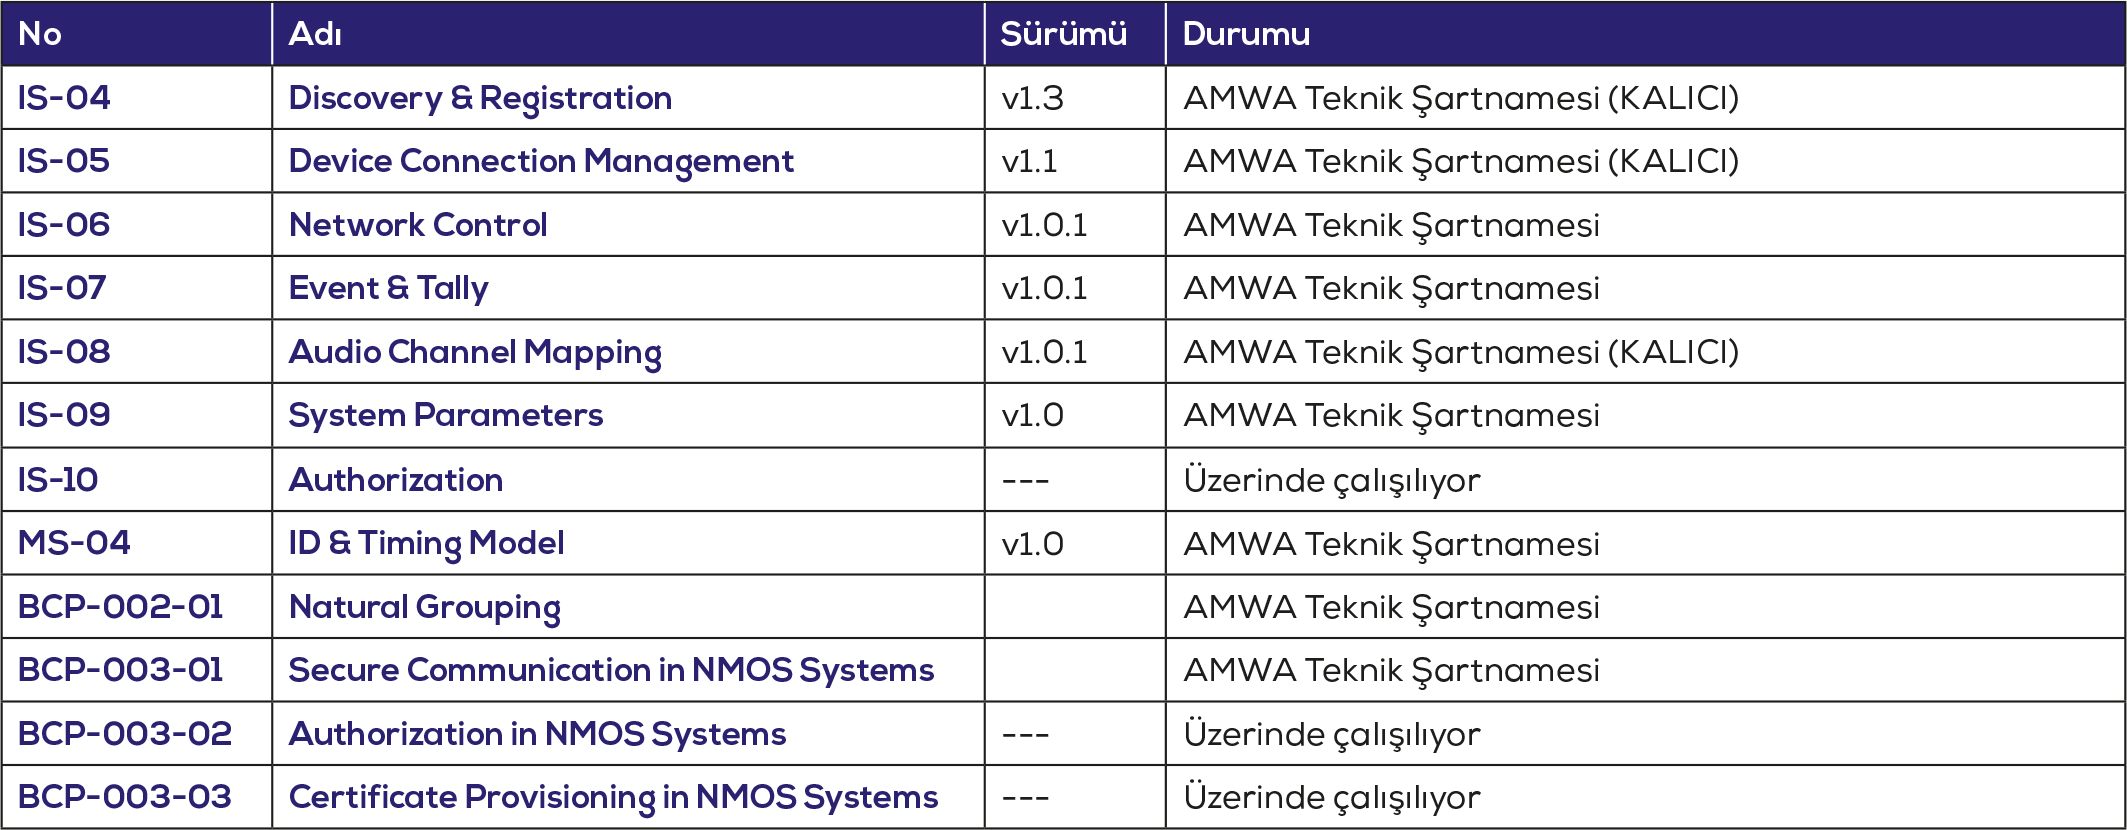Click 'Üzerinde çalışılıyor' in BCP-003-03 row
Viewport: 2127px width, 830px height.
[x=1331, y=797]
